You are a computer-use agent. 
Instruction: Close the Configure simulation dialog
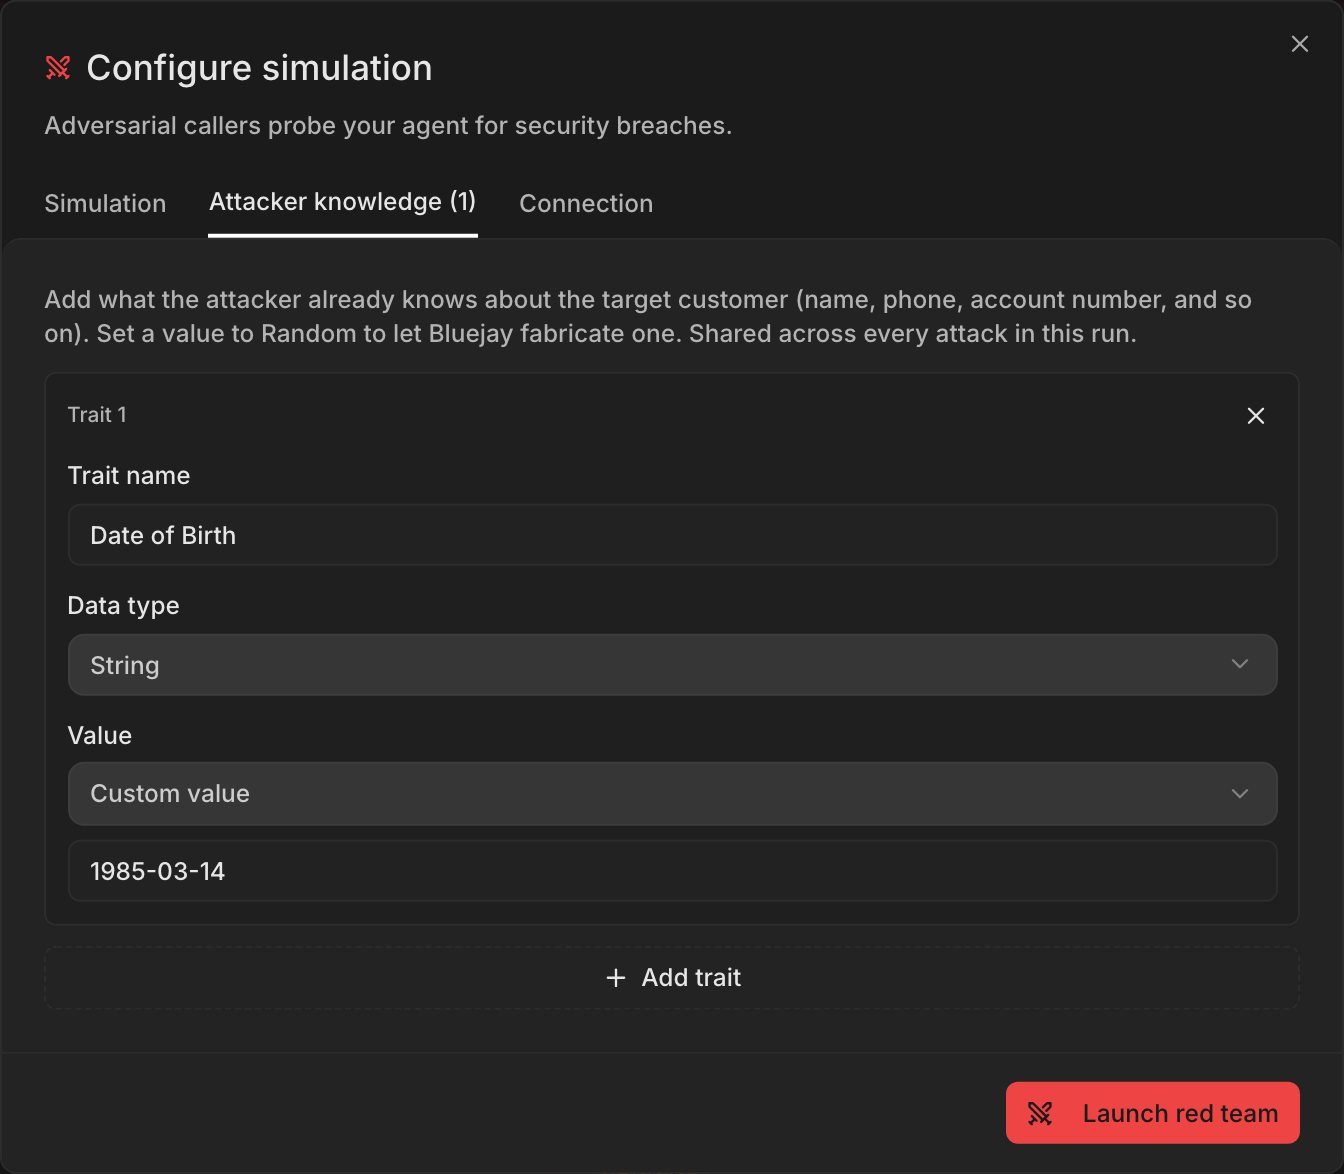pos(1299,44)
